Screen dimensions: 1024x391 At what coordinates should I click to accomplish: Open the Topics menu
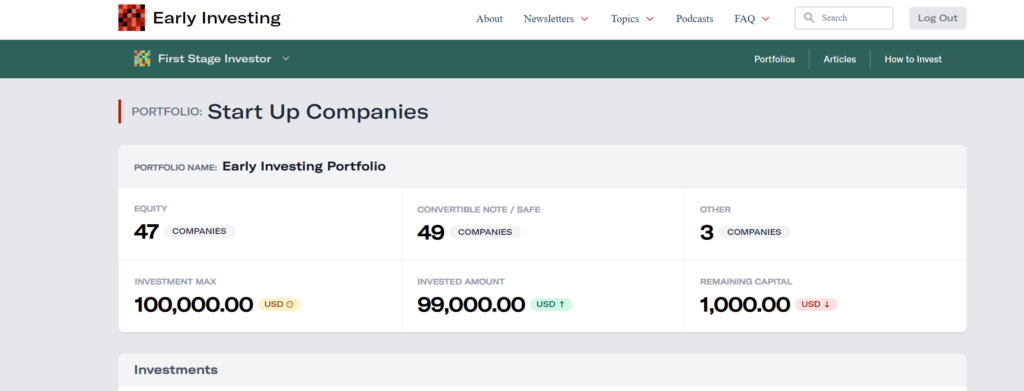point(625,19)
